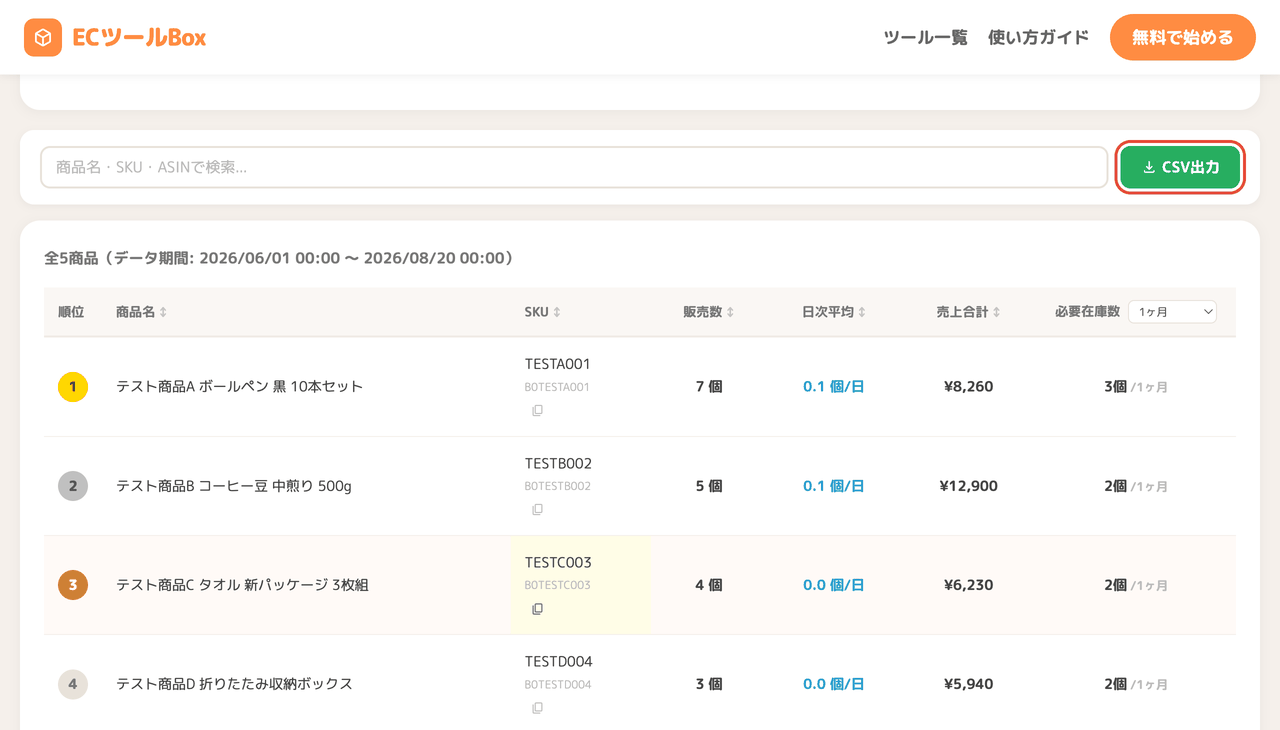Click the 無料で始める button

1183,38
